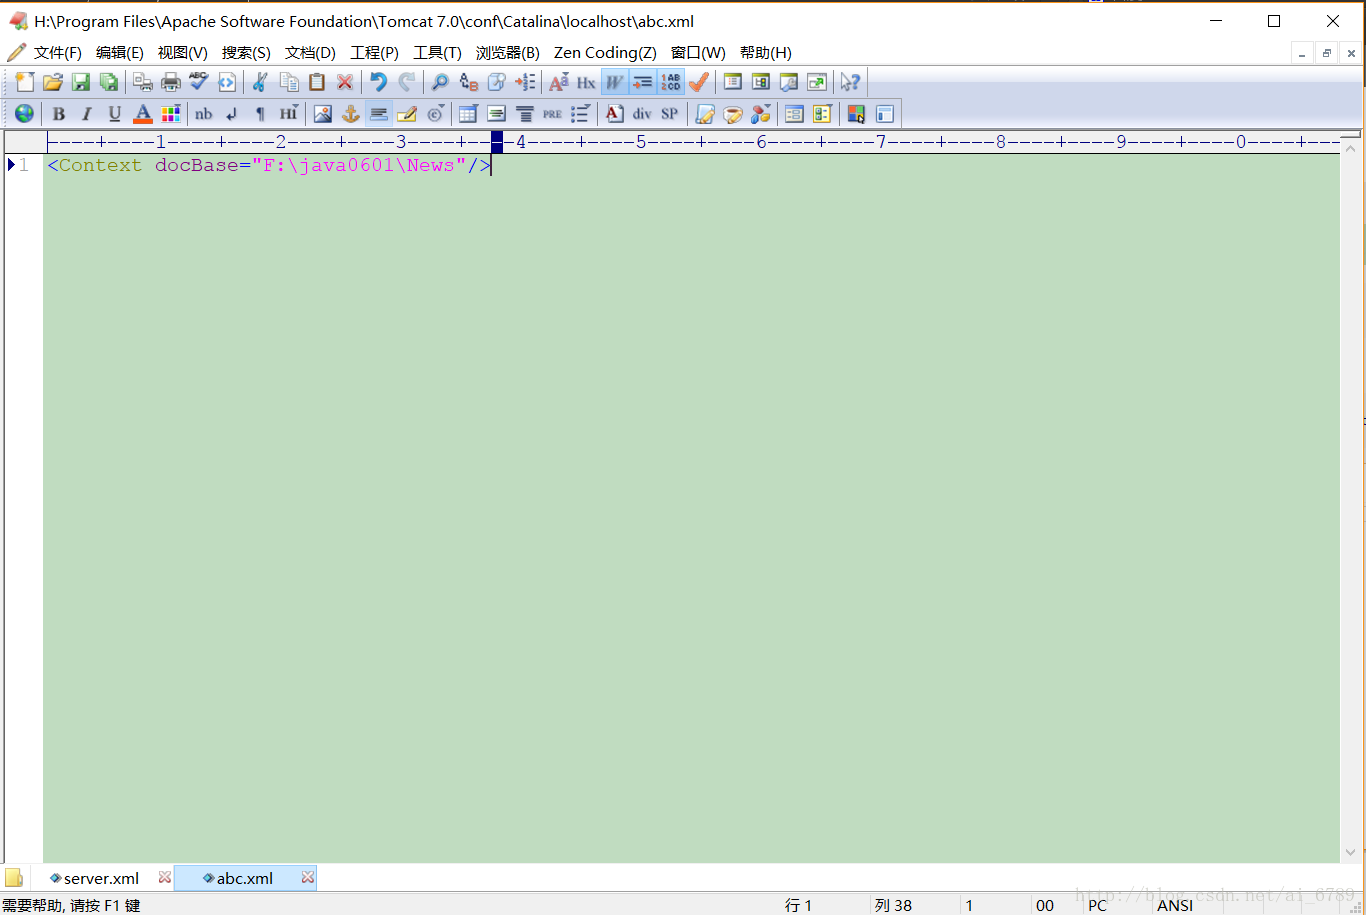Toggle line numbers display button
Image resolution: width=1366 pixels, height=915 pixels.
[670, 82]
